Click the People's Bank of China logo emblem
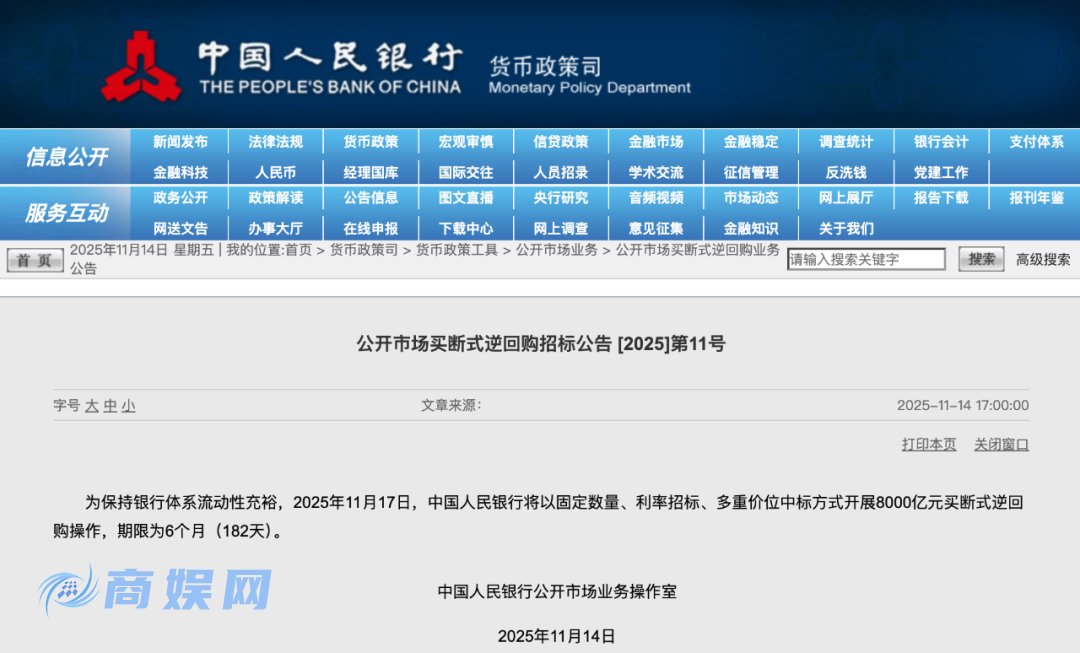 click(144, 63)
